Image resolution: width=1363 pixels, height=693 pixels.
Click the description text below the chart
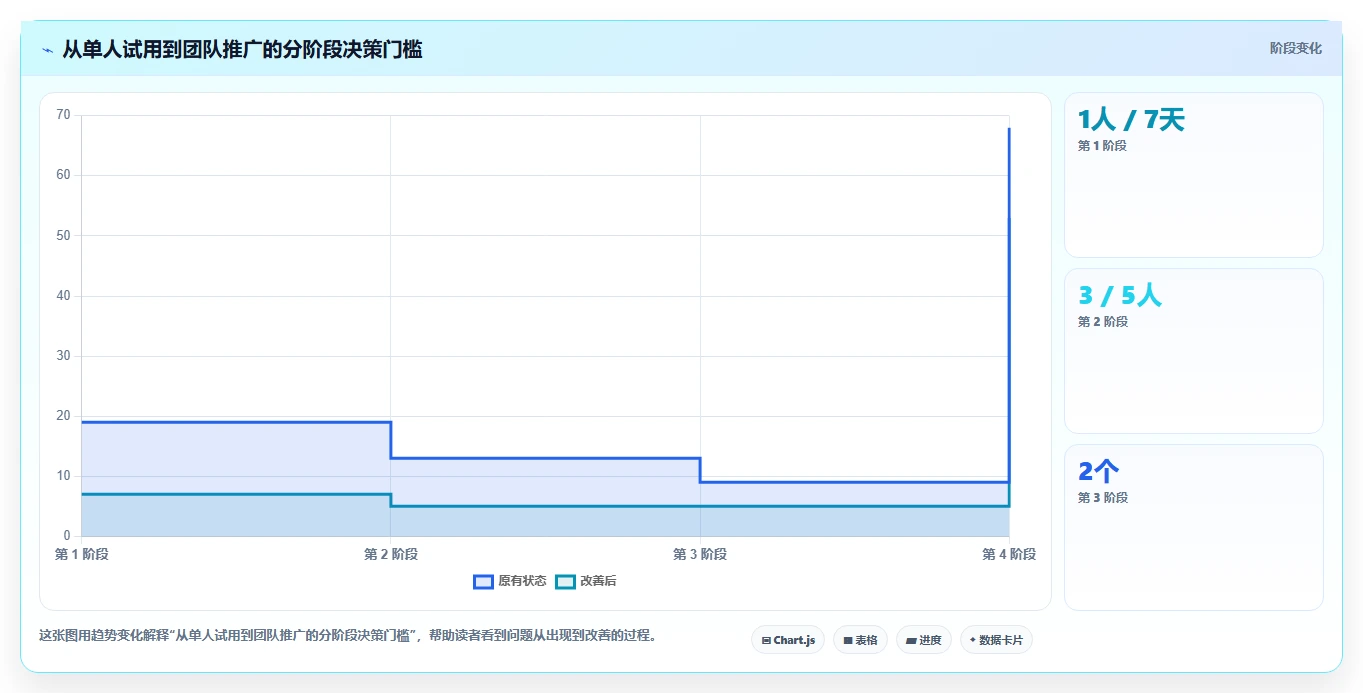348,635
